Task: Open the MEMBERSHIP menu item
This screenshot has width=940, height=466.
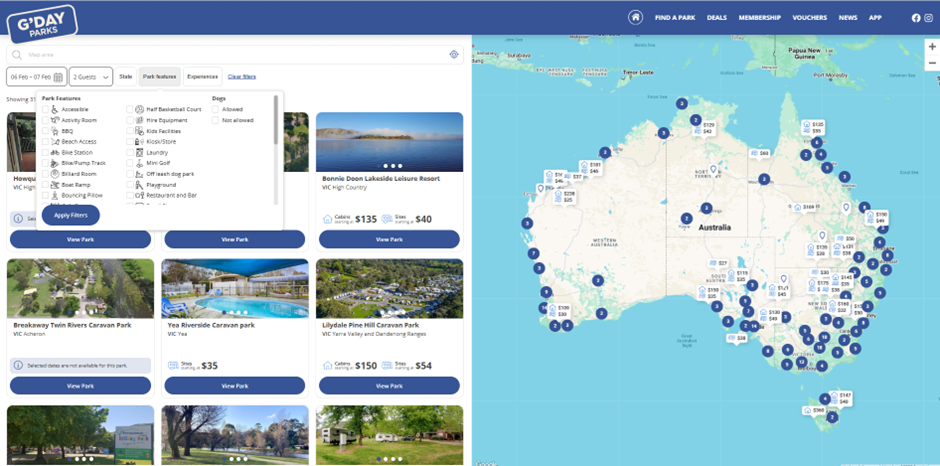Action: [x=760, y=18]
